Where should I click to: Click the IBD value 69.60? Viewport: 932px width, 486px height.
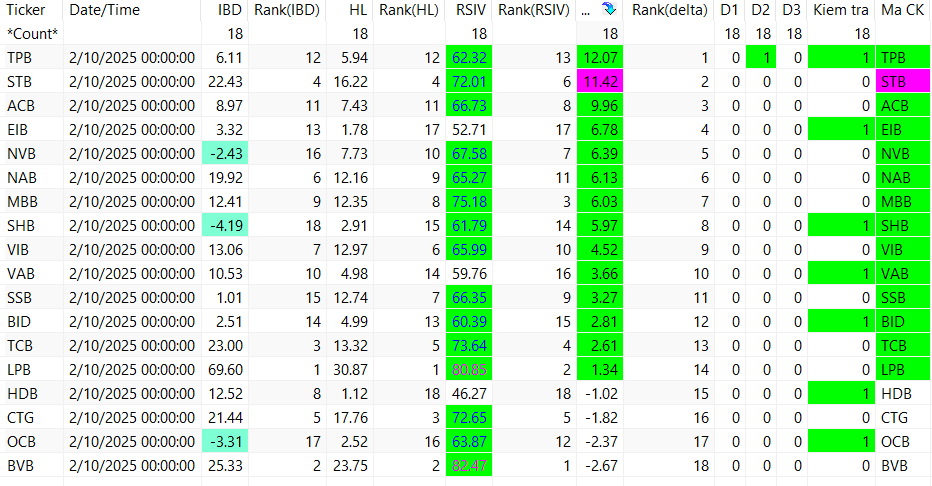pyautogui.click(x=225, y=370)
